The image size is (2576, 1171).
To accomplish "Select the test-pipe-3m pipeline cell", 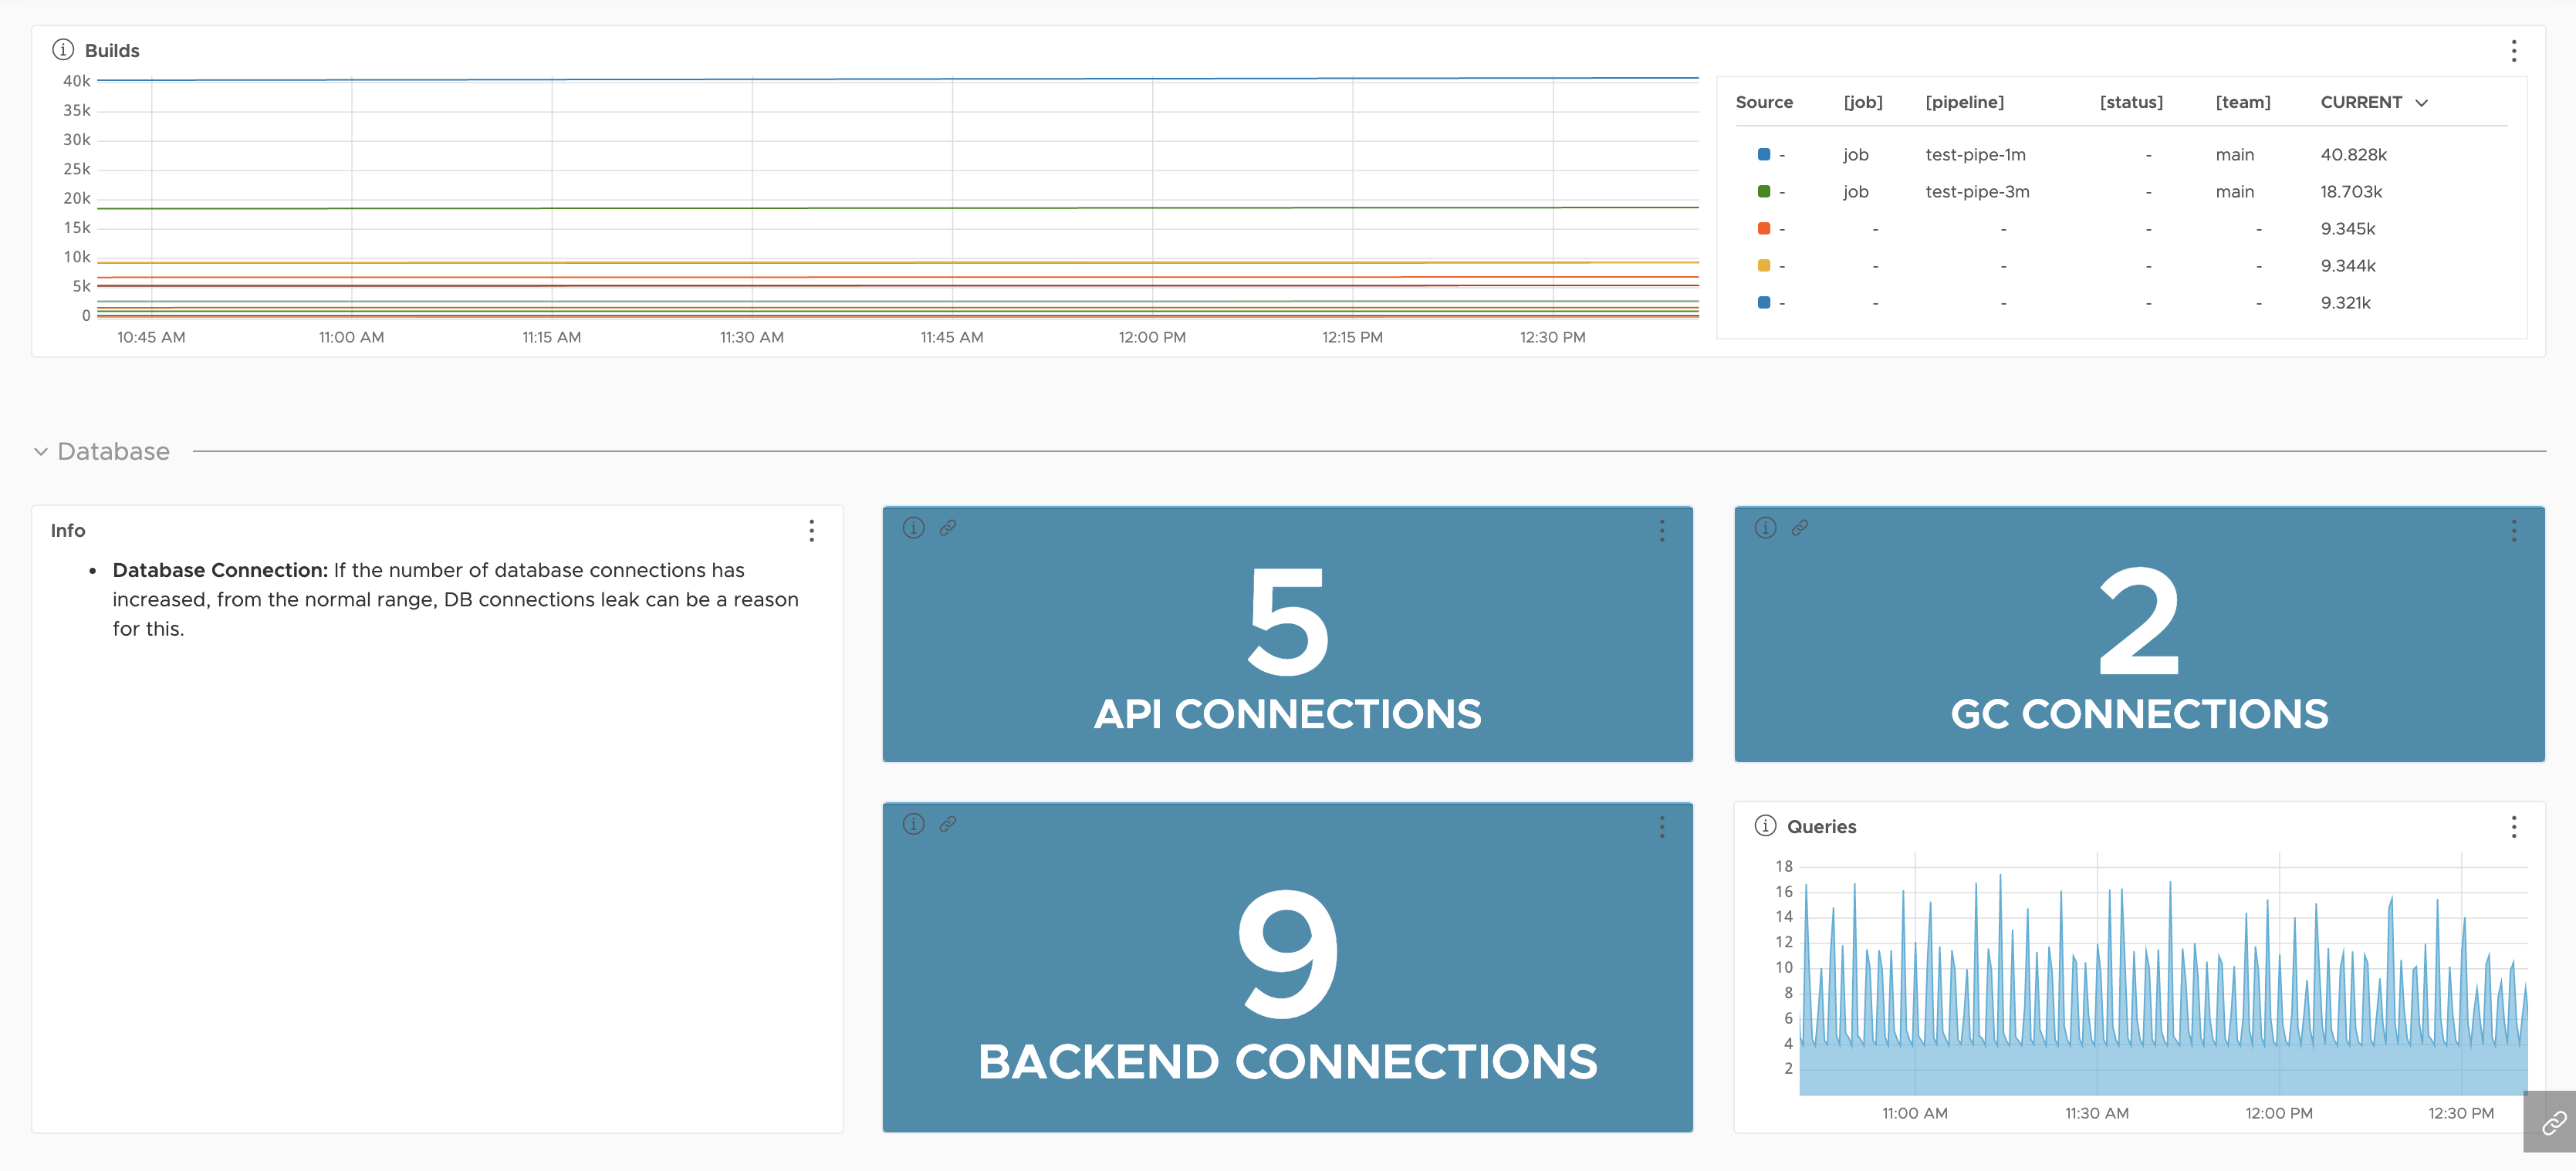I will [1977, 192].
